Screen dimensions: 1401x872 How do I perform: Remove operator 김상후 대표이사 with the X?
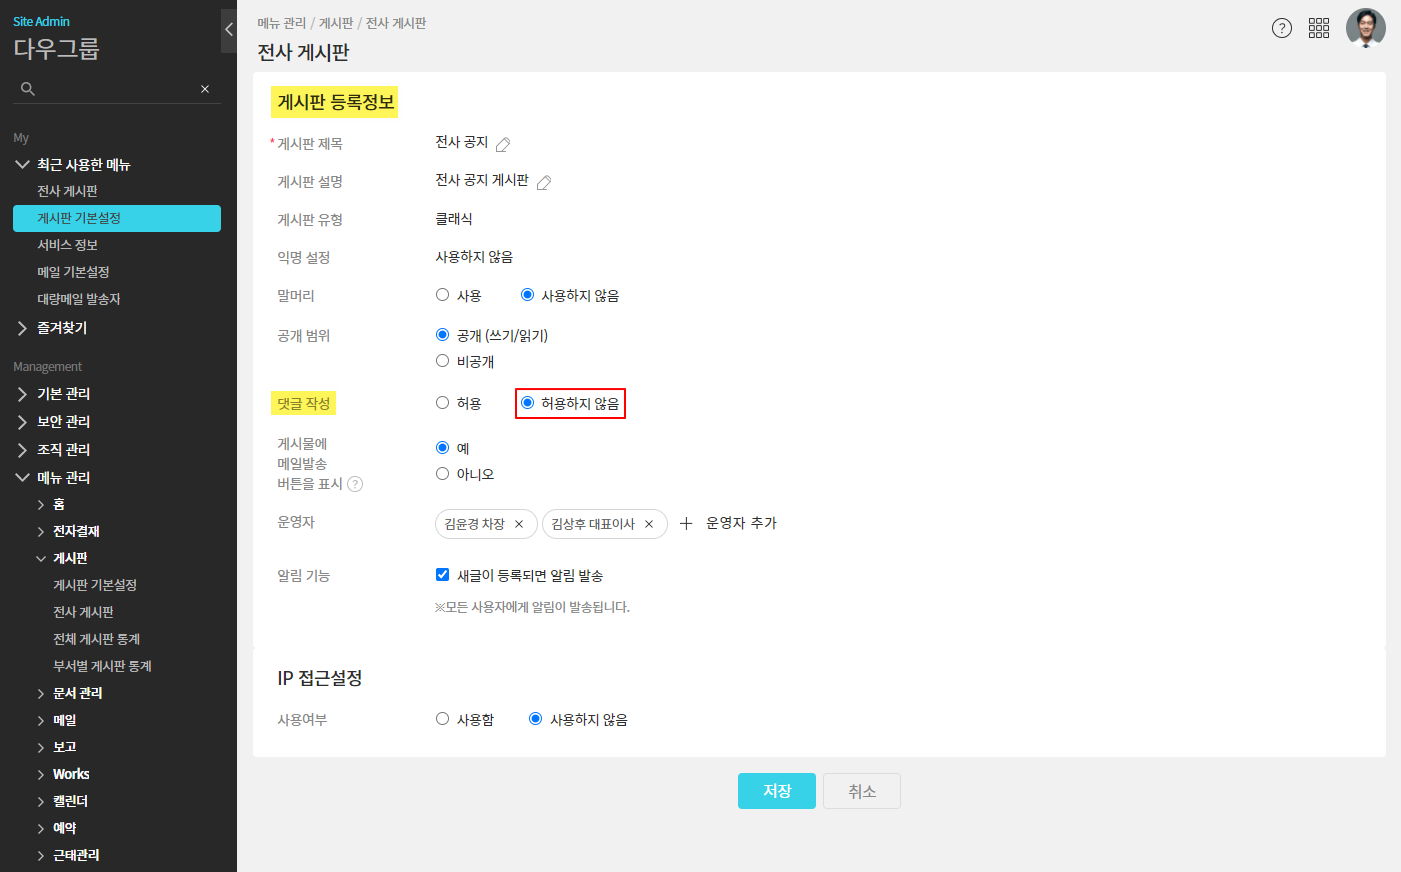point(649,524)
